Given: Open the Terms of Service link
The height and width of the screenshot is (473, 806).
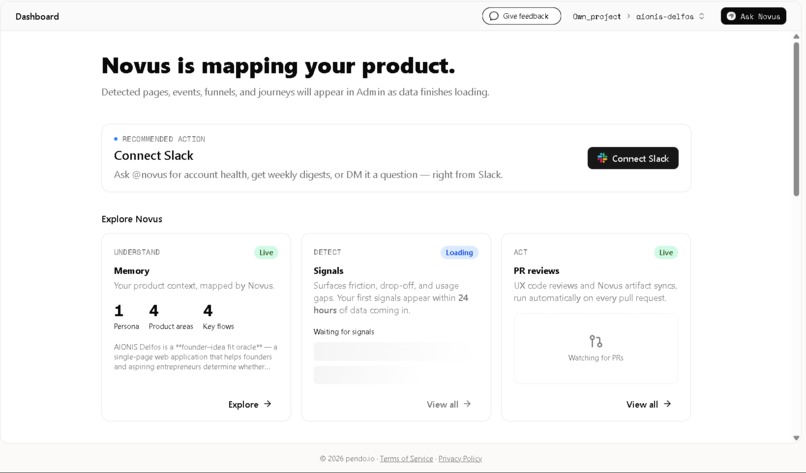Looking at the screenshot, I should coord(407,459).
